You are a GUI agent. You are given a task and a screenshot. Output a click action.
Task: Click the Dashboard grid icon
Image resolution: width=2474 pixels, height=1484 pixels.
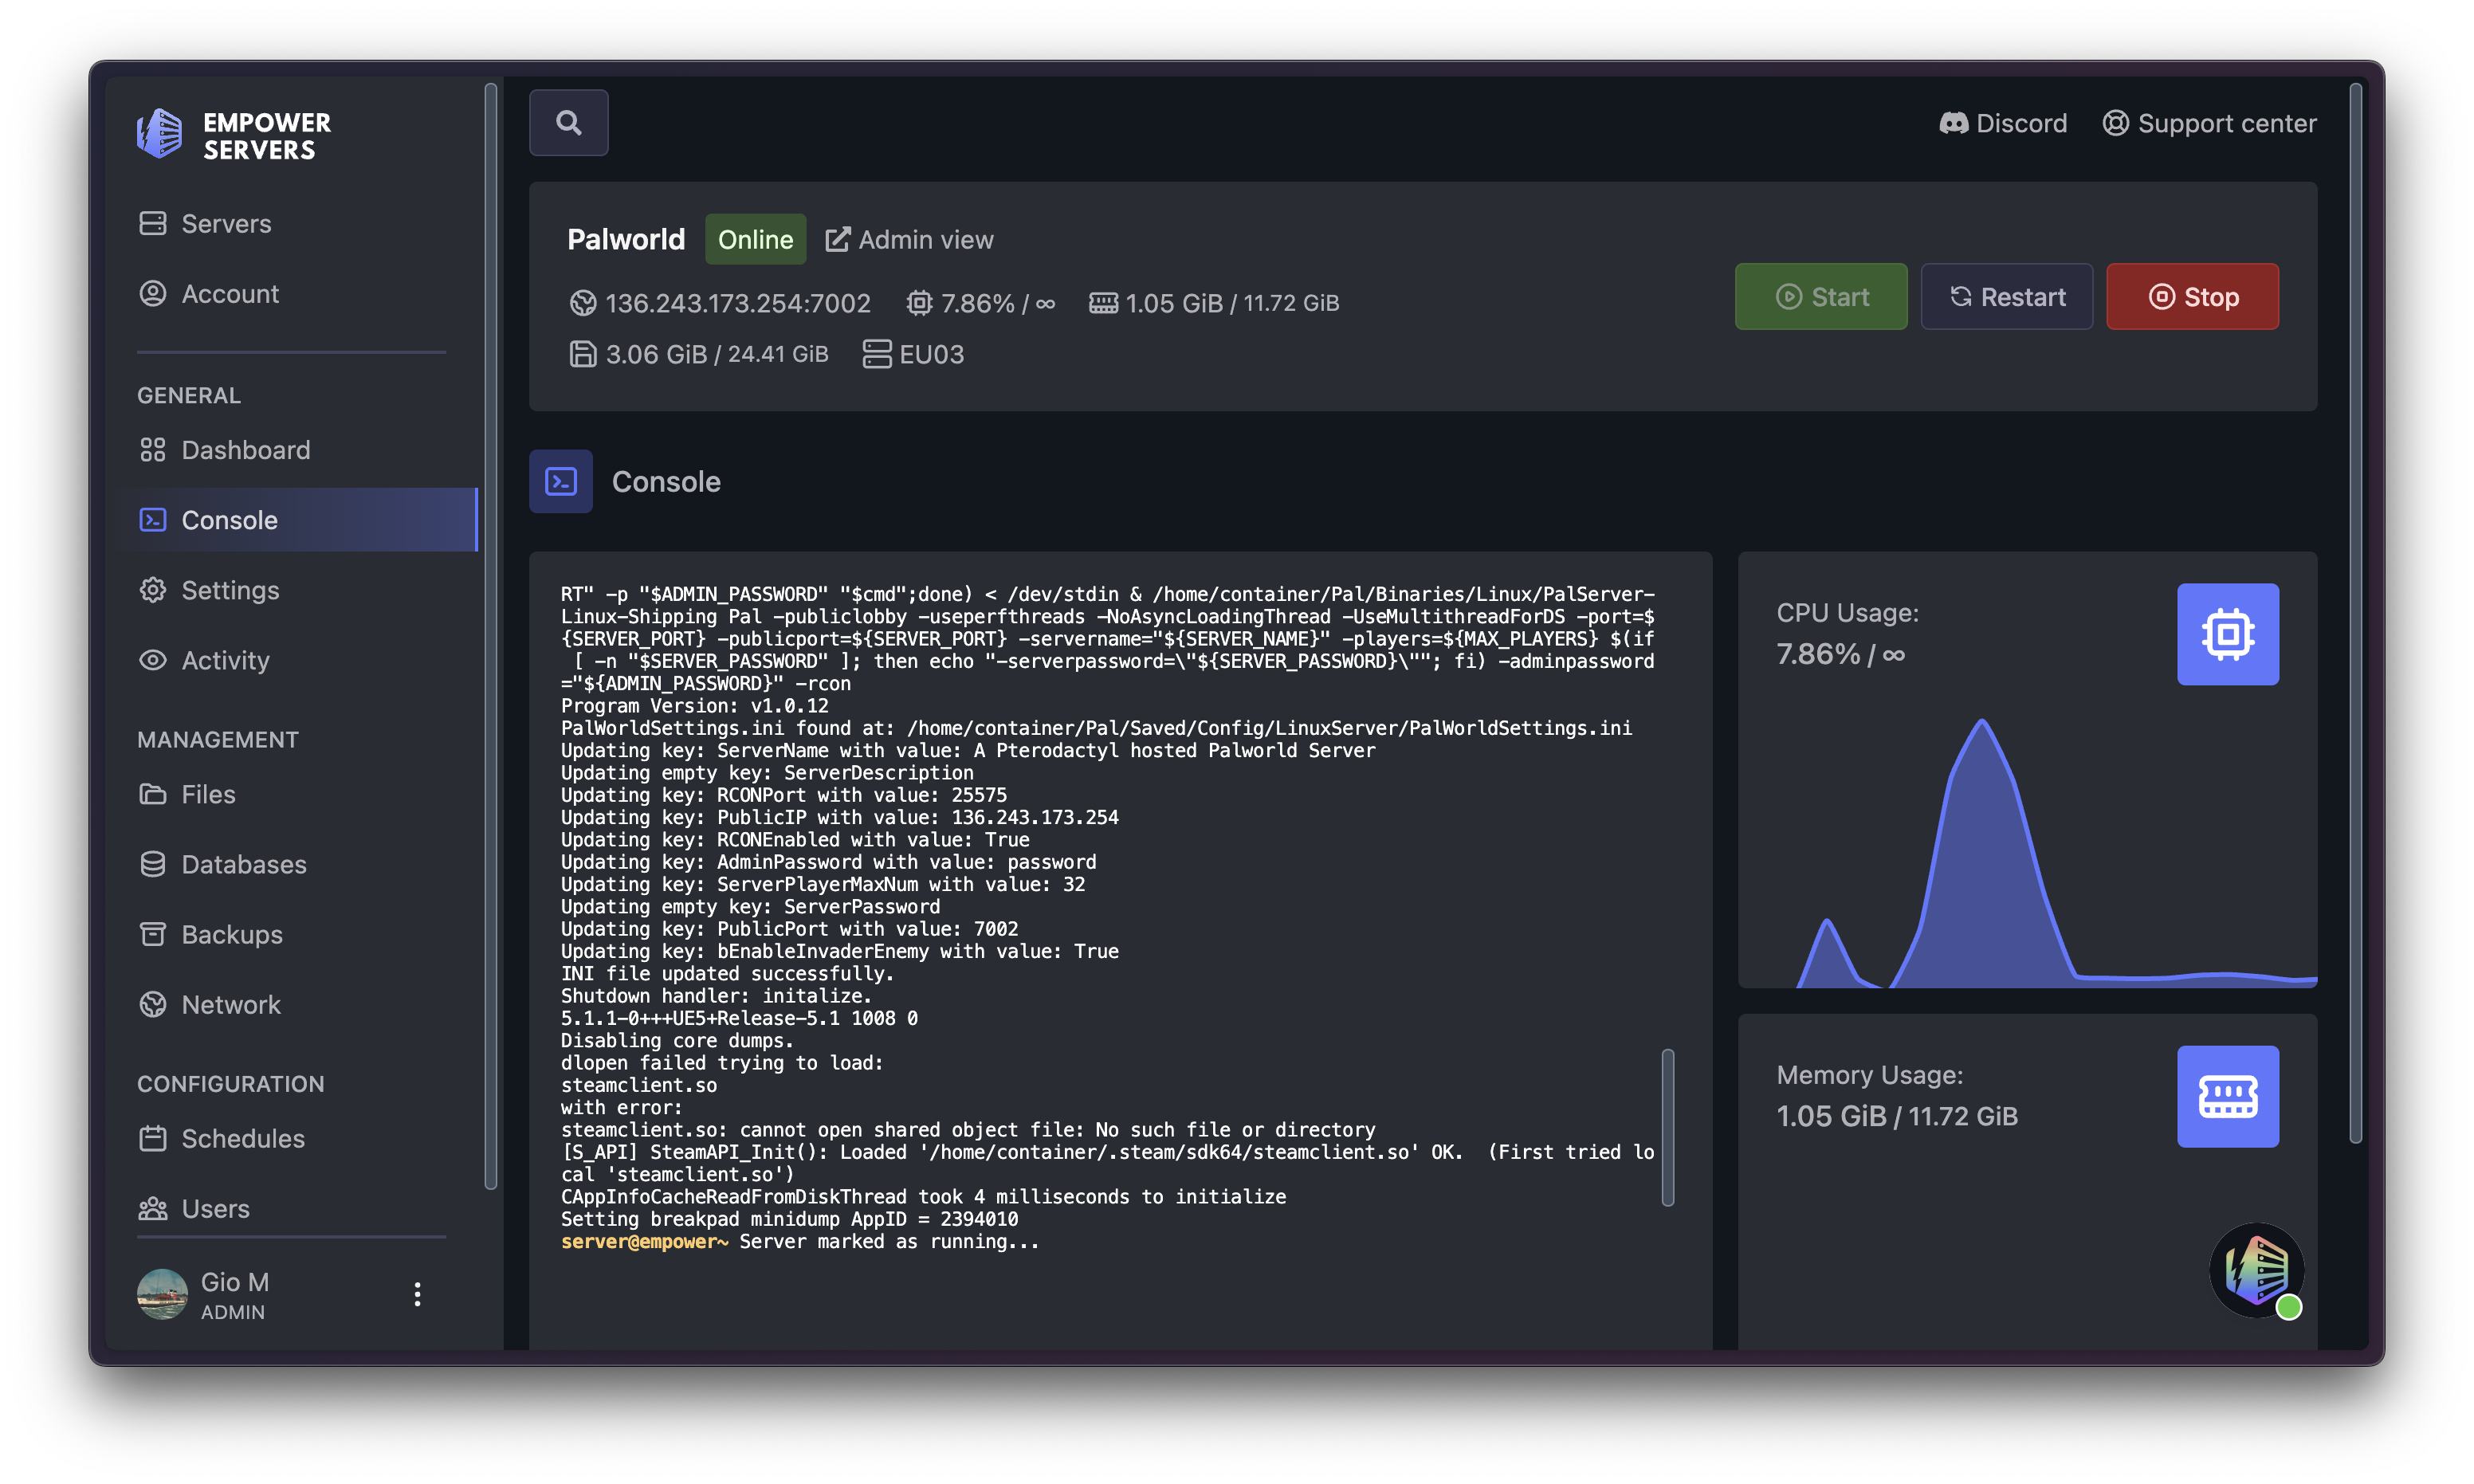(153, 450)
